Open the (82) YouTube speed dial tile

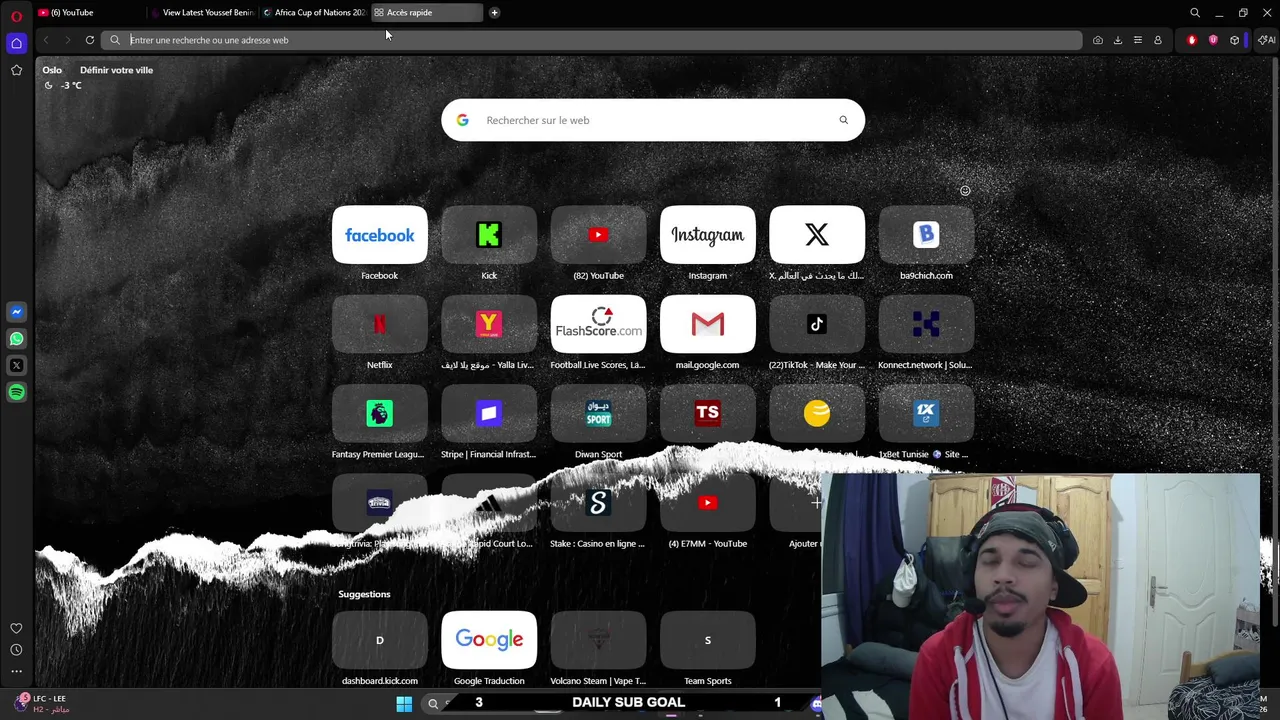click(x=598, y=235)
